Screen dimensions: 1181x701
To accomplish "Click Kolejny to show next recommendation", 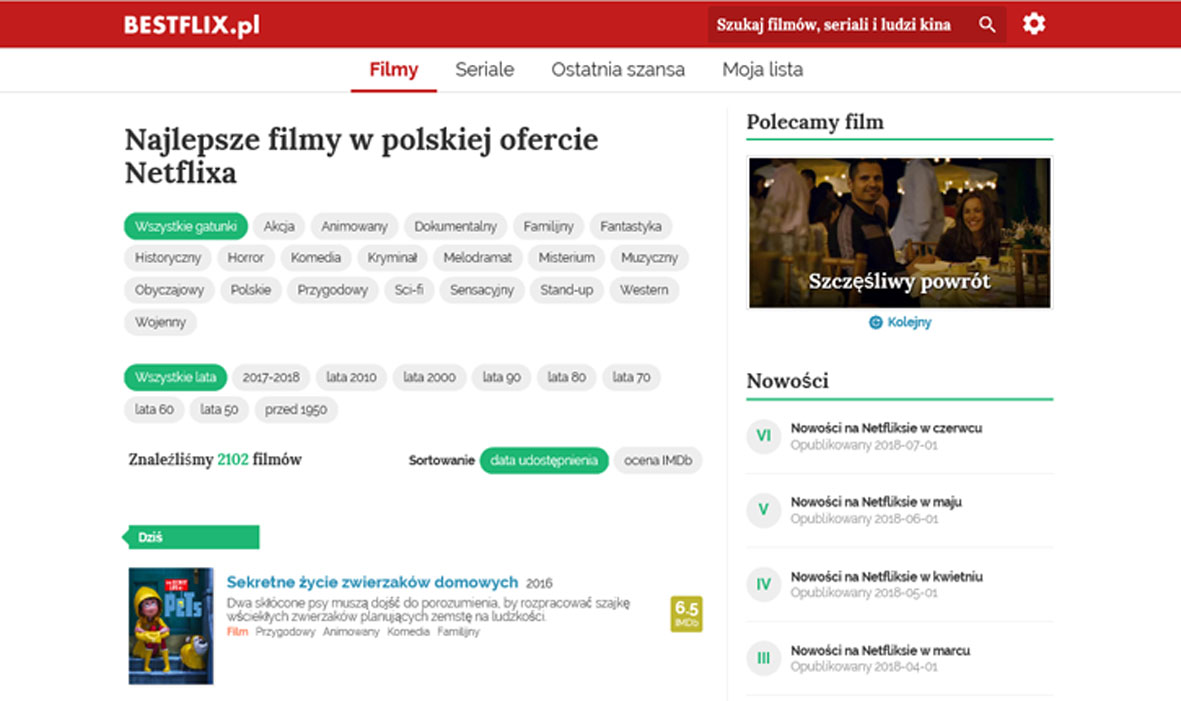I will coord(900,323).
